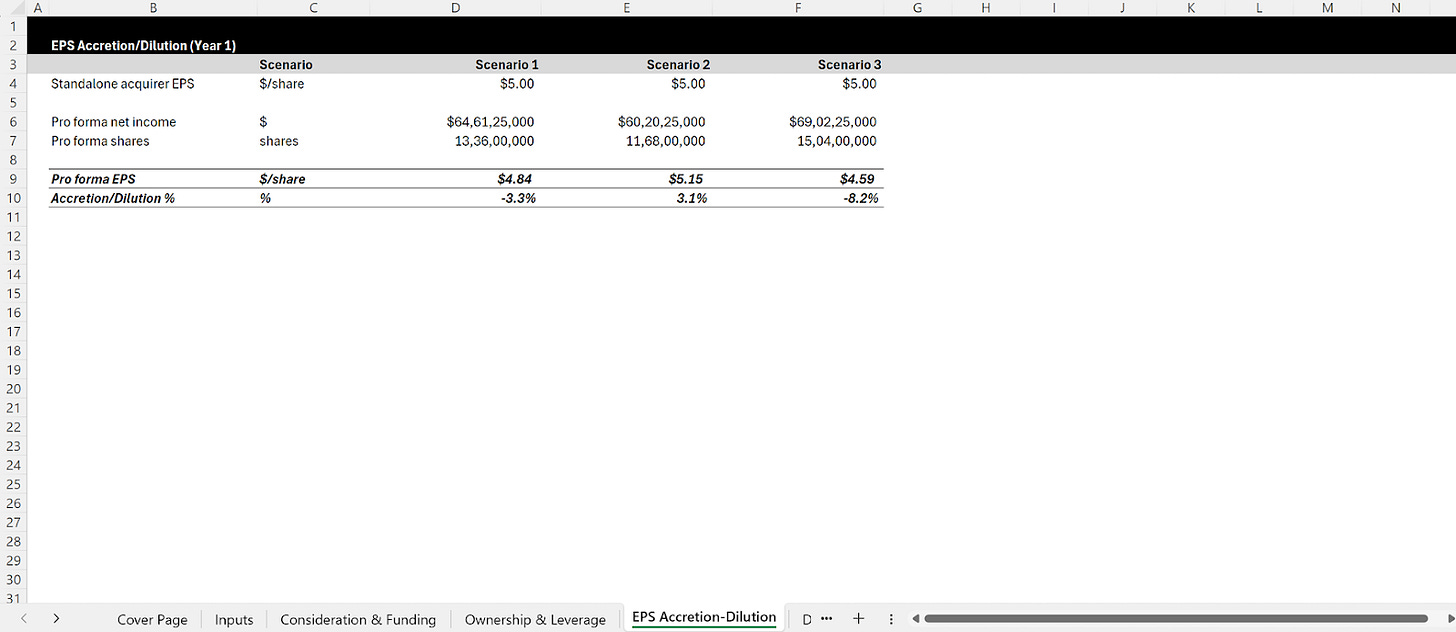The width and height of the screenshot is (1456, 632).
Task: Click the 'Pro forma net income' label
Action: (113, 122)
